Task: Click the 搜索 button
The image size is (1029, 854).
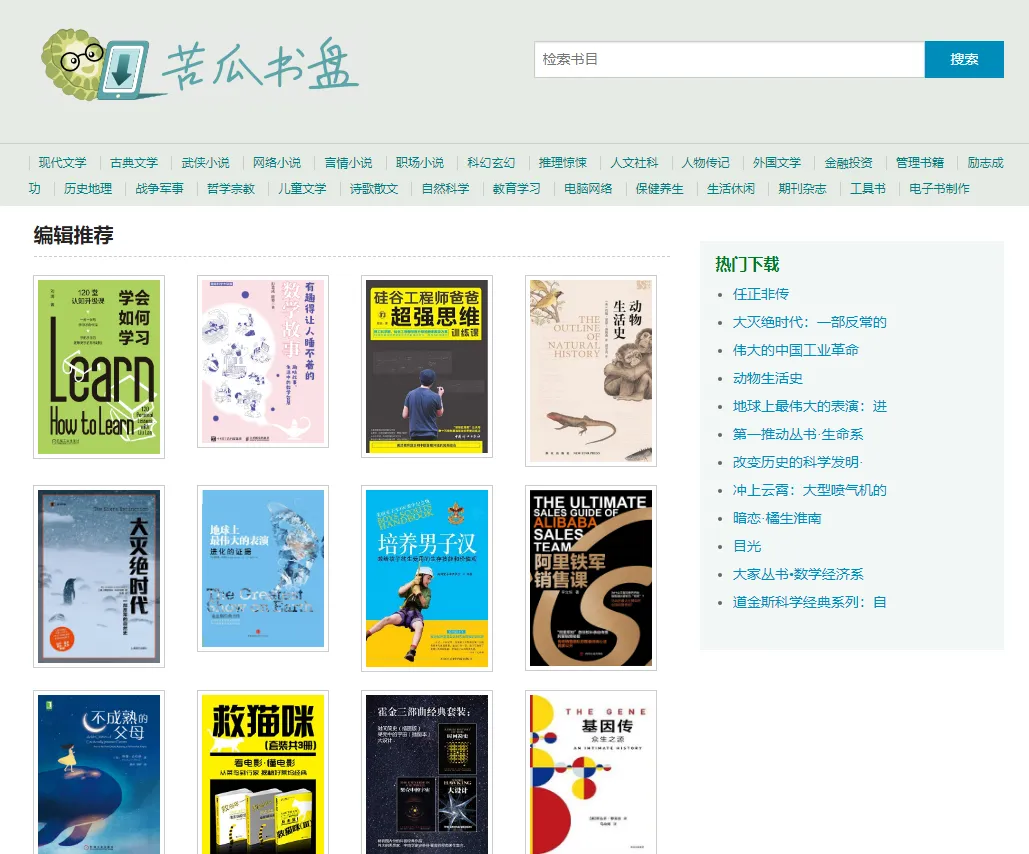Action: coord(964,59)
